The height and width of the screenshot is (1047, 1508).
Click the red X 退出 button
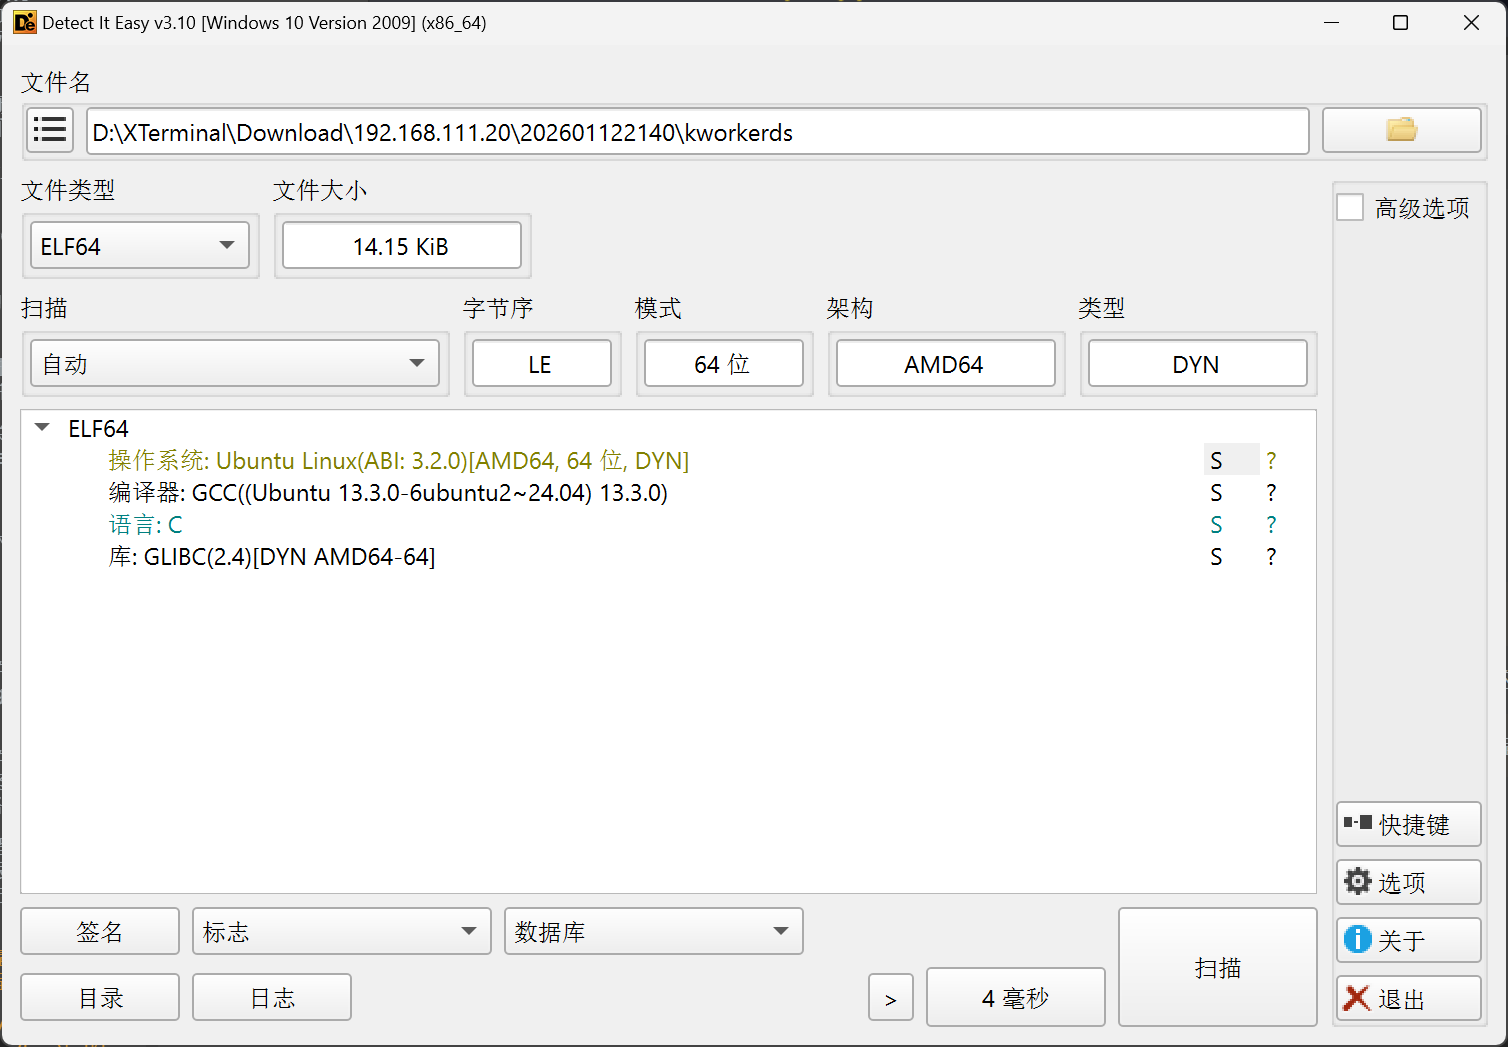coord(1408,999)
